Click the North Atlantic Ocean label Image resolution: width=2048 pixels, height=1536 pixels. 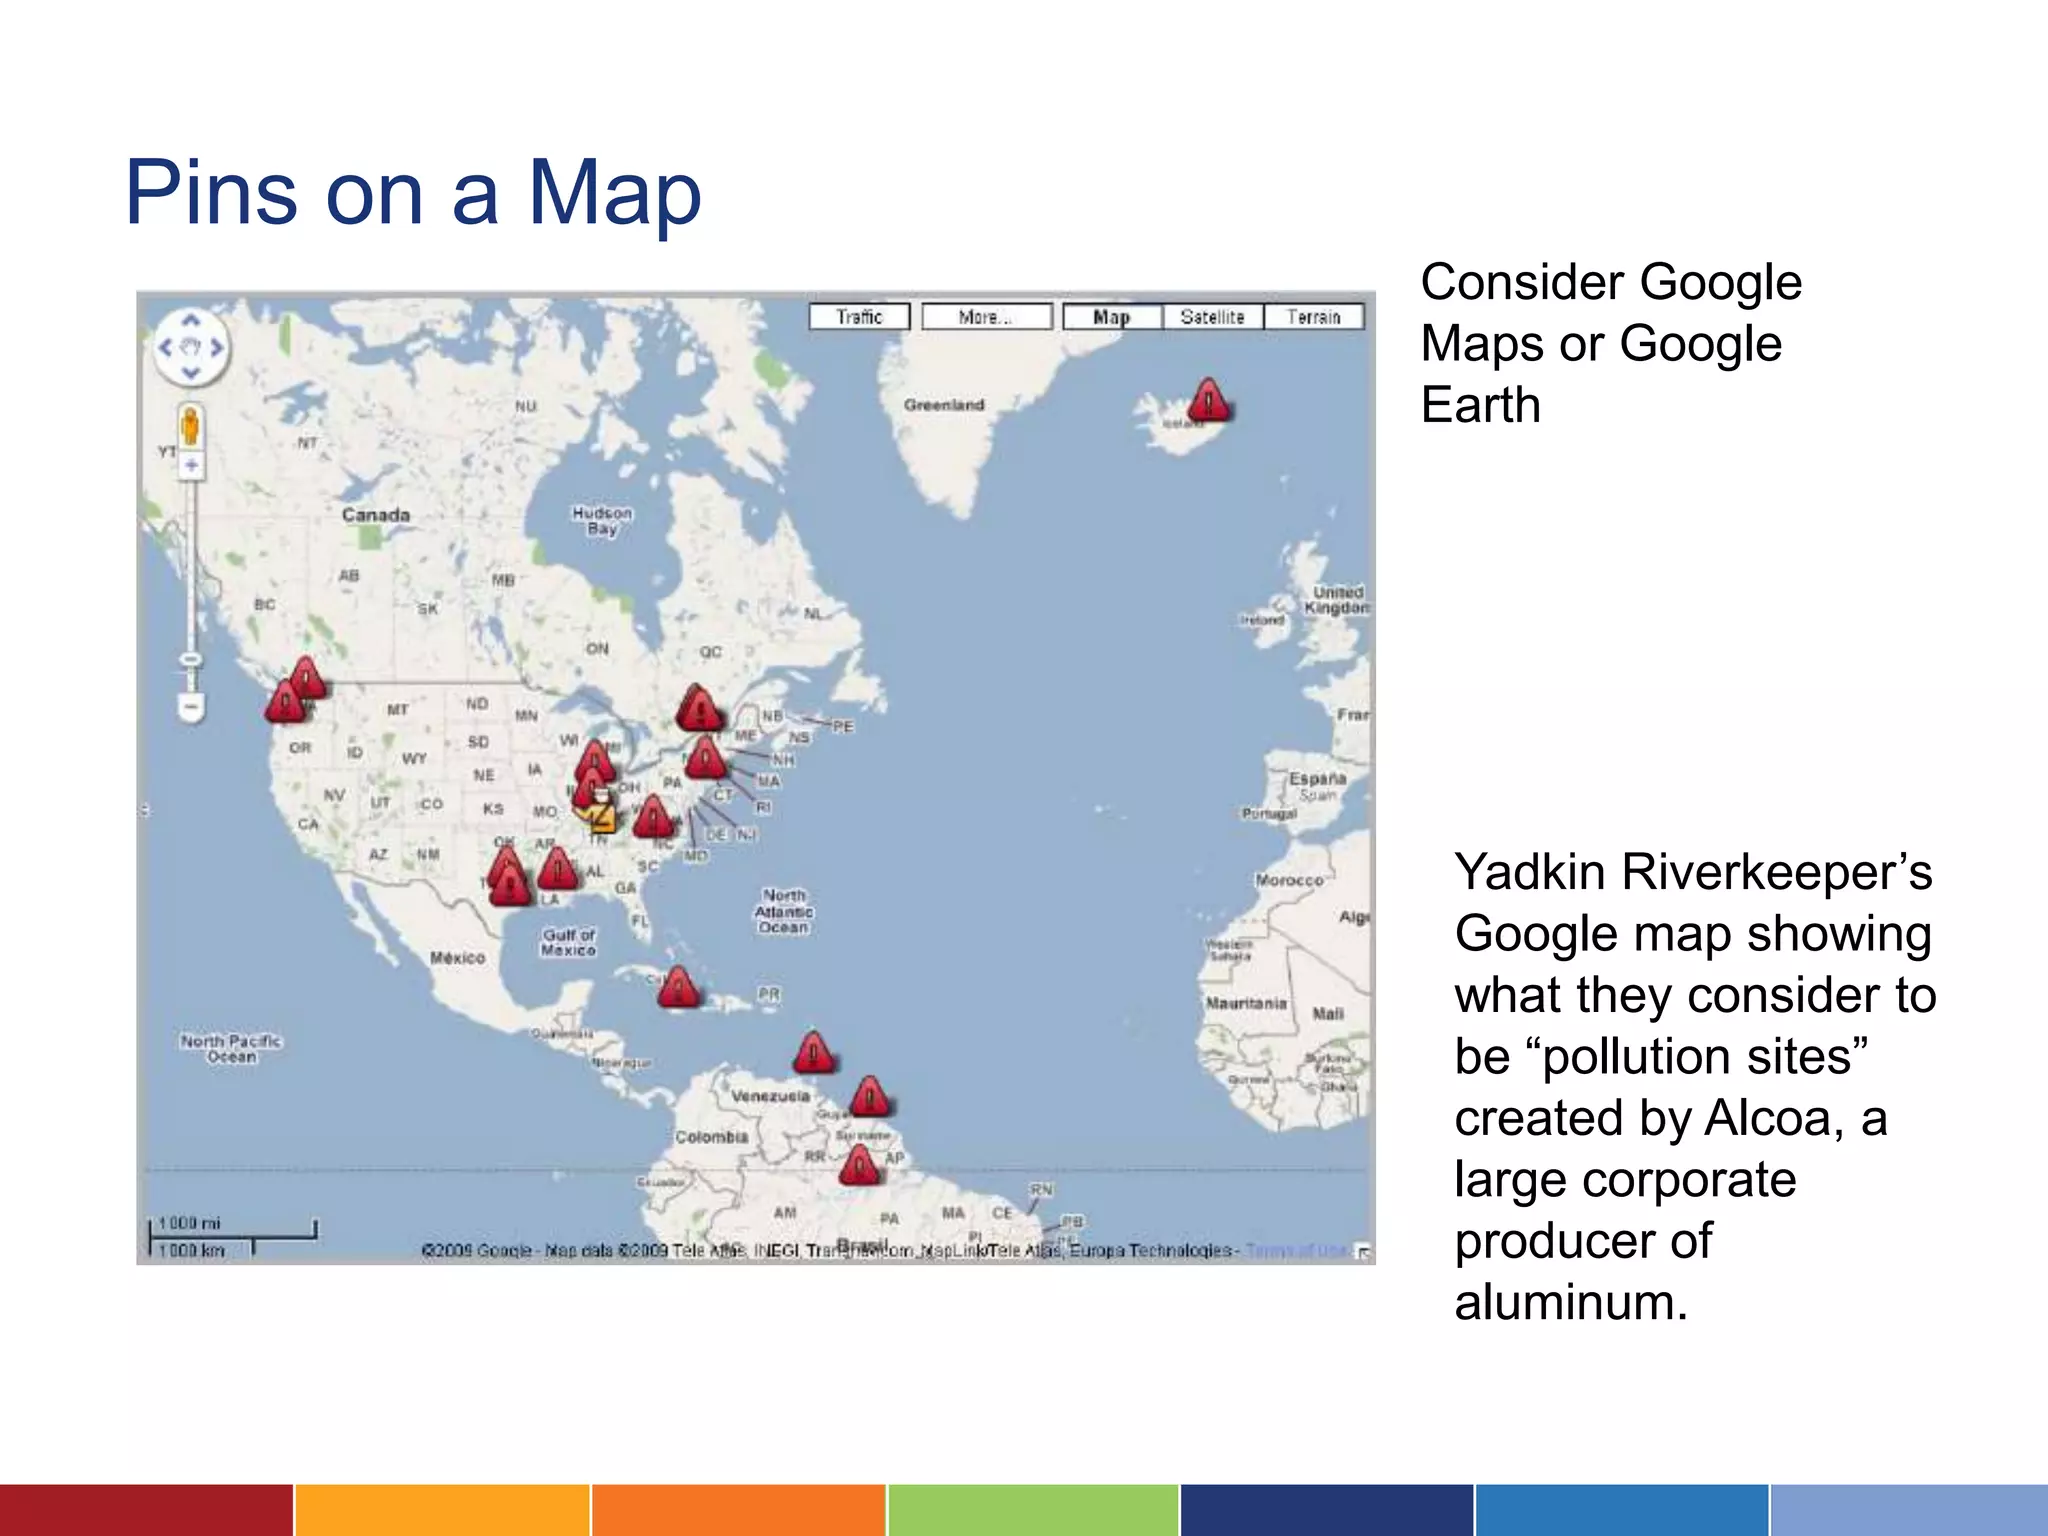tap(784, 911)
